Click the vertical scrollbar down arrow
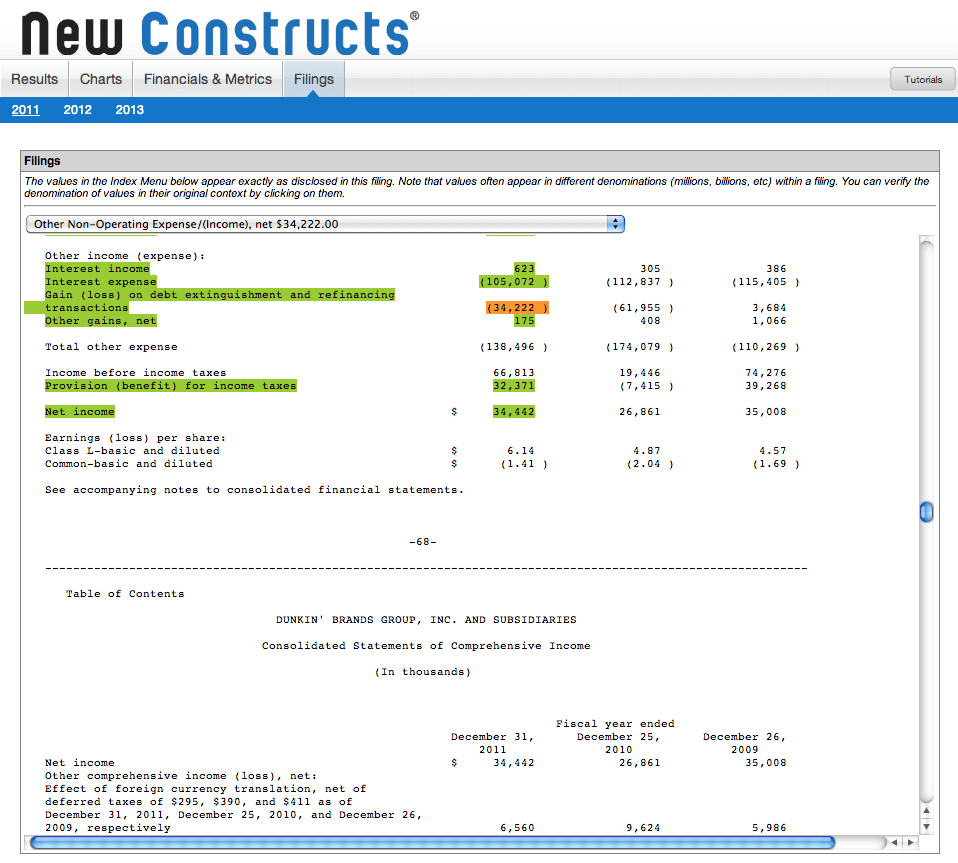Viewport: 958px width, 863px height. pos(926,827)
